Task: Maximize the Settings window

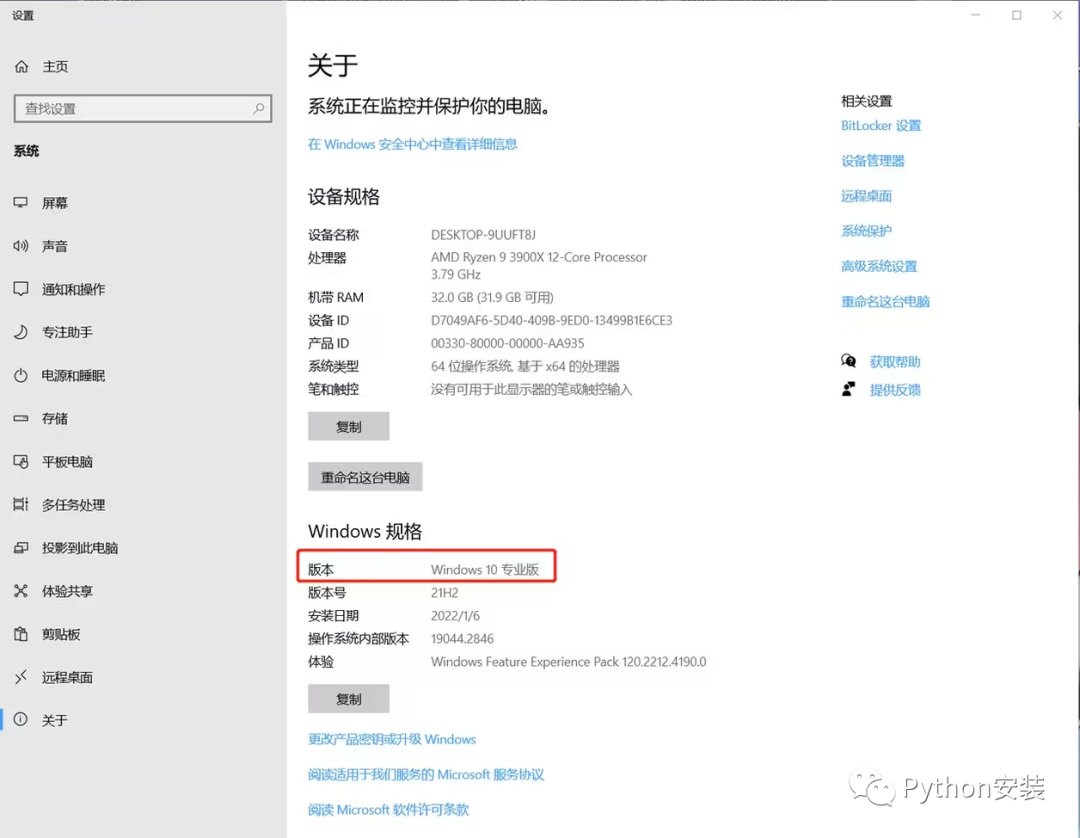Action: [1017, 15]
